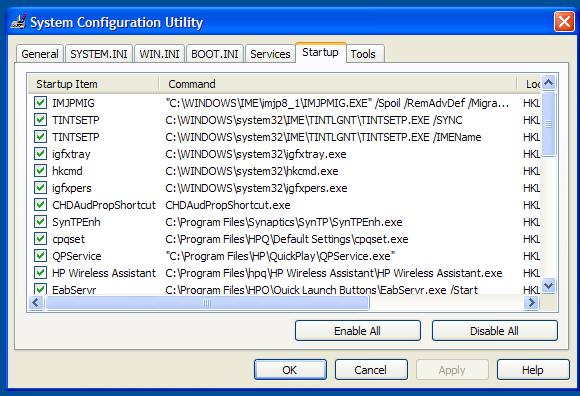Open the SYSTEM.INI tab
The image size is (580, 396).
(99, 54)
